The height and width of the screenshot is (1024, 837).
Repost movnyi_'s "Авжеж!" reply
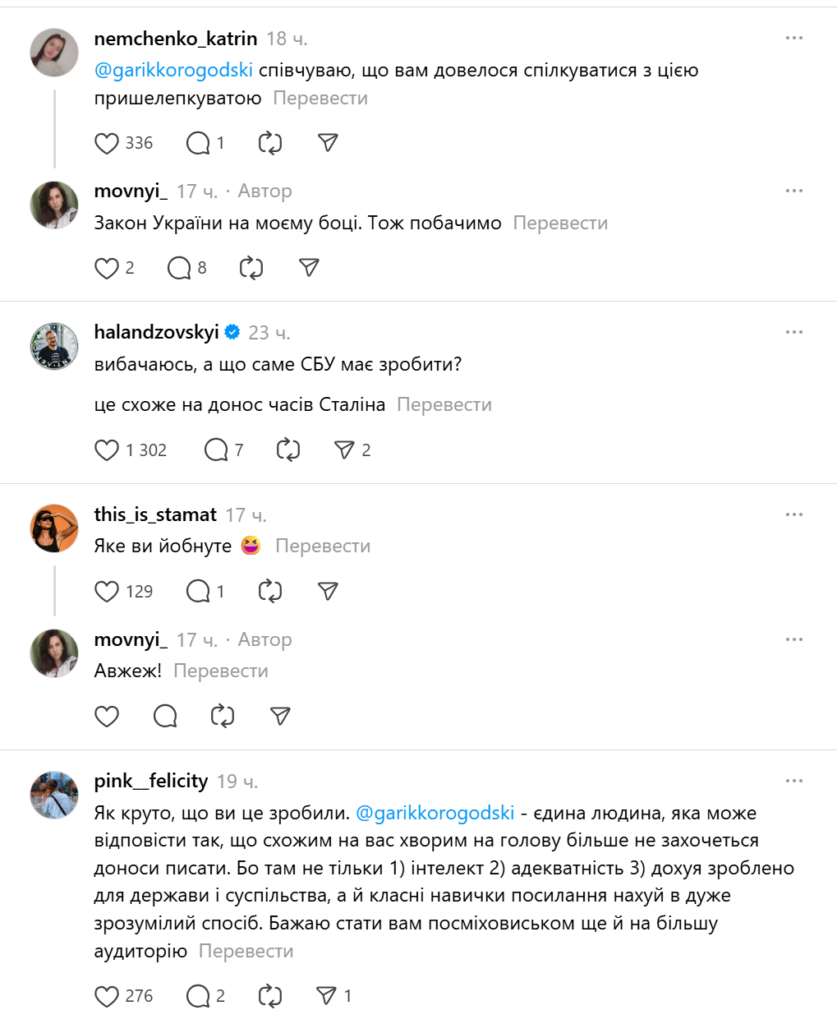223,716
